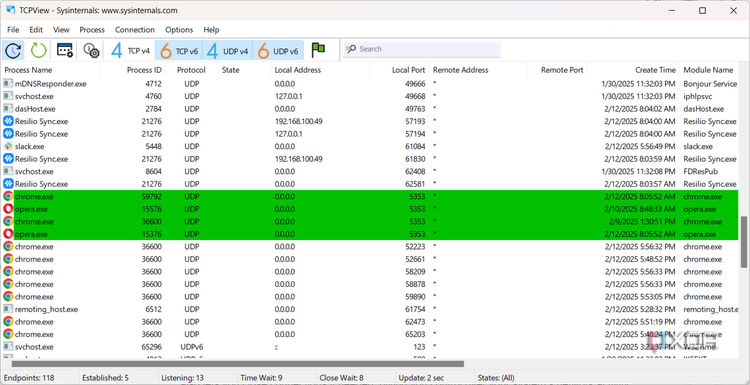Viewport: 750px width, 385px height.
Task: Click Resilio Sync icon on port 62581
Action: 8,184
